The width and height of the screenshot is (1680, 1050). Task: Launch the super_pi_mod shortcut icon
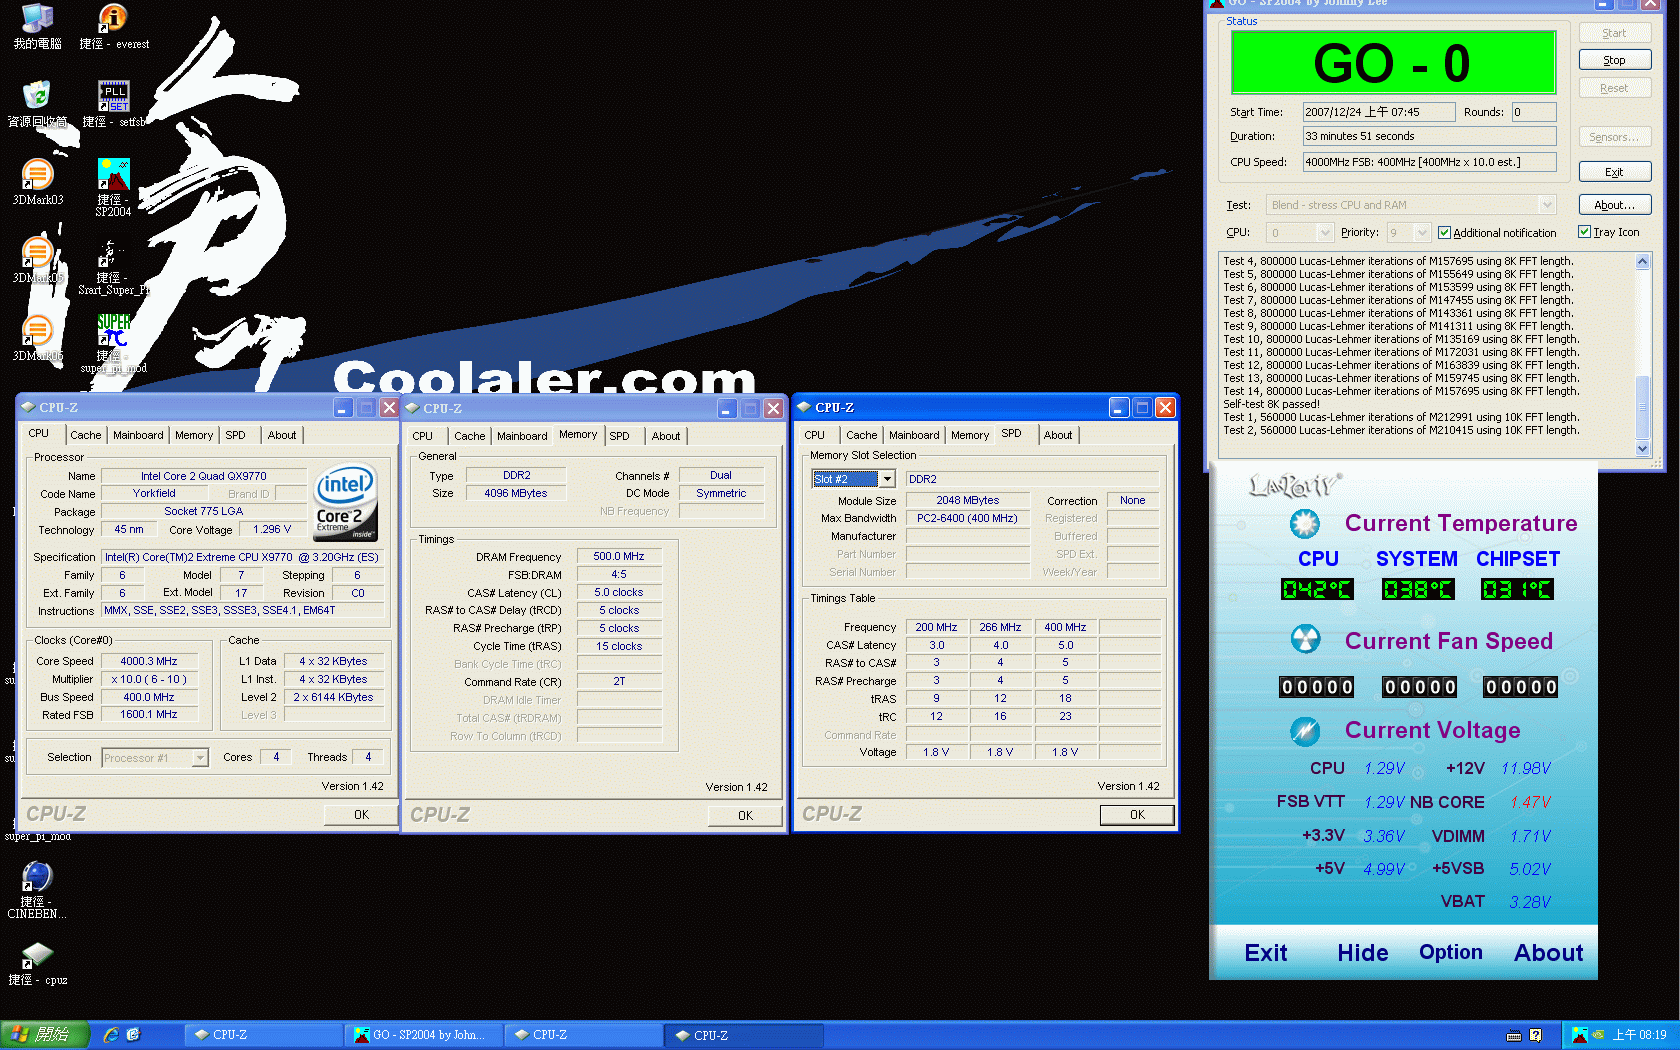coord(114,343)
